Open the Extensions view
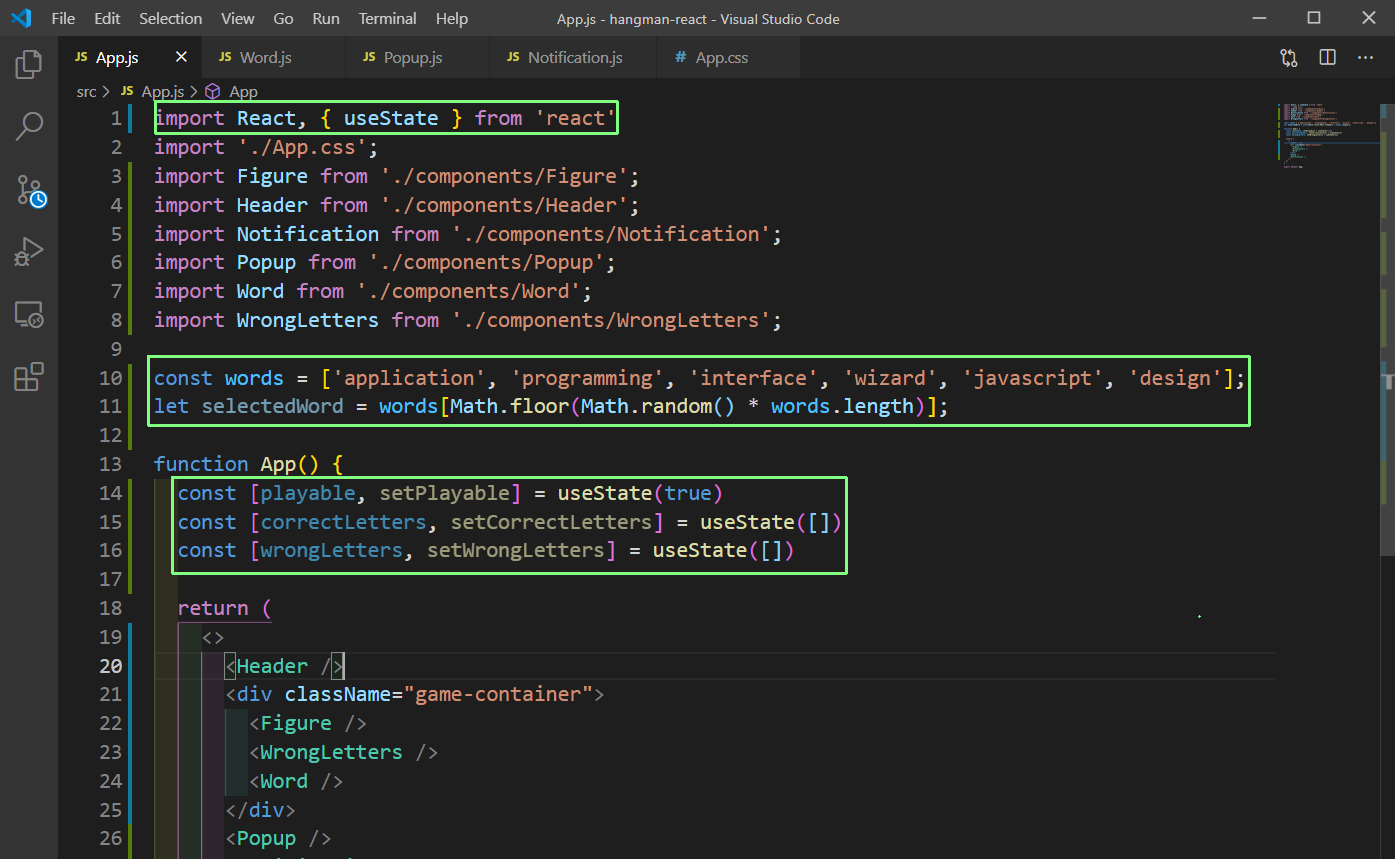1395x859 pixels. click(x=29, y=377)
